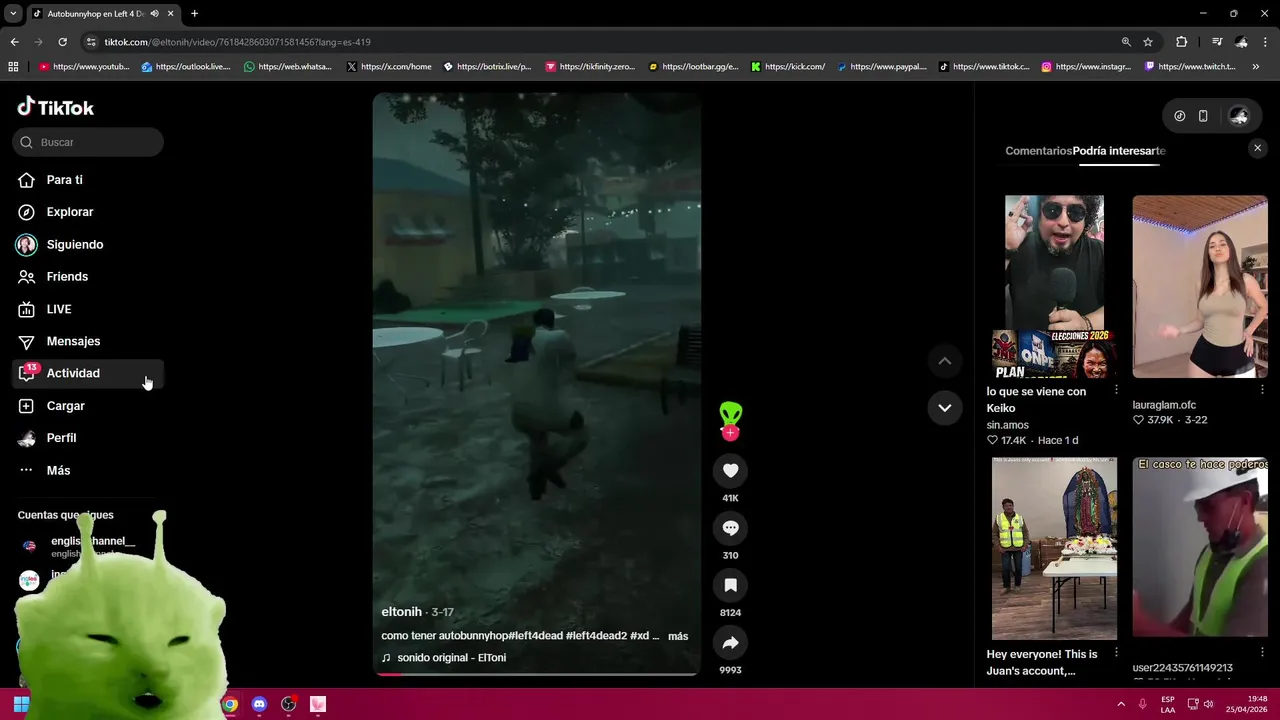The height and width of the screenshot is (720, 1280).
Task: Click the TikTok logo
Action: point(56,107)
